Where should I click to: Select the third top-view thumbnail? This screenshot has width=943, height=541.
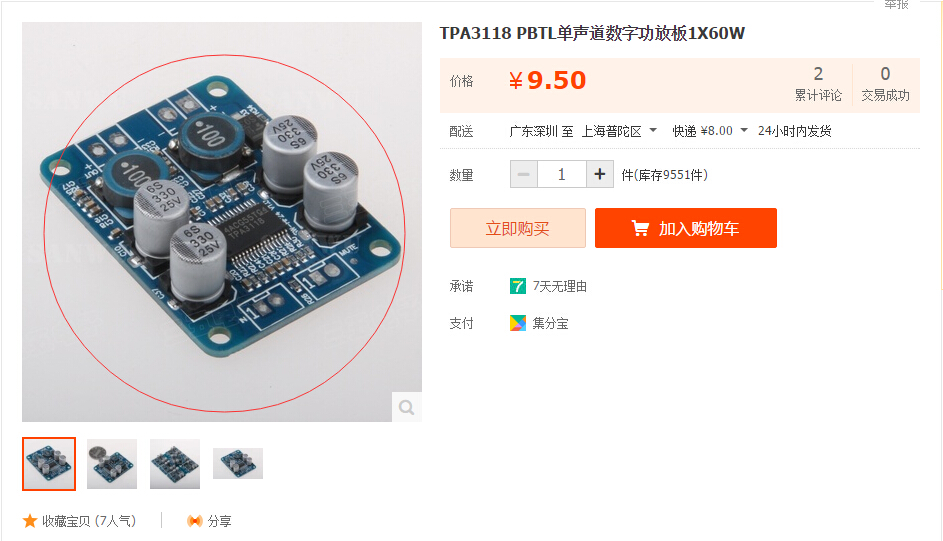pos(175,464)
